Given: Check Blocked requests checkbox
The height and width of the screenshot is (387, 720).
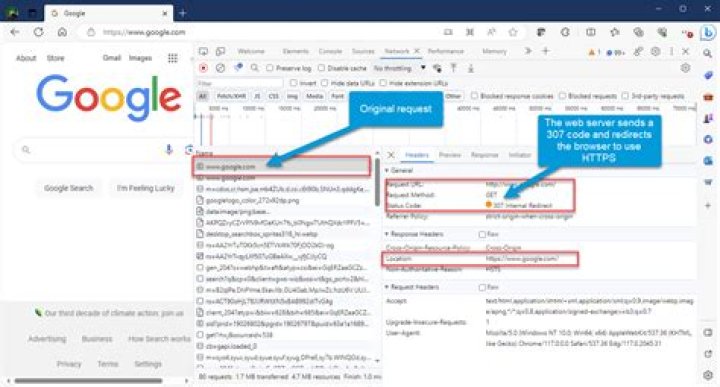Looking at the screenshot, I should click(x=562, y=96).
